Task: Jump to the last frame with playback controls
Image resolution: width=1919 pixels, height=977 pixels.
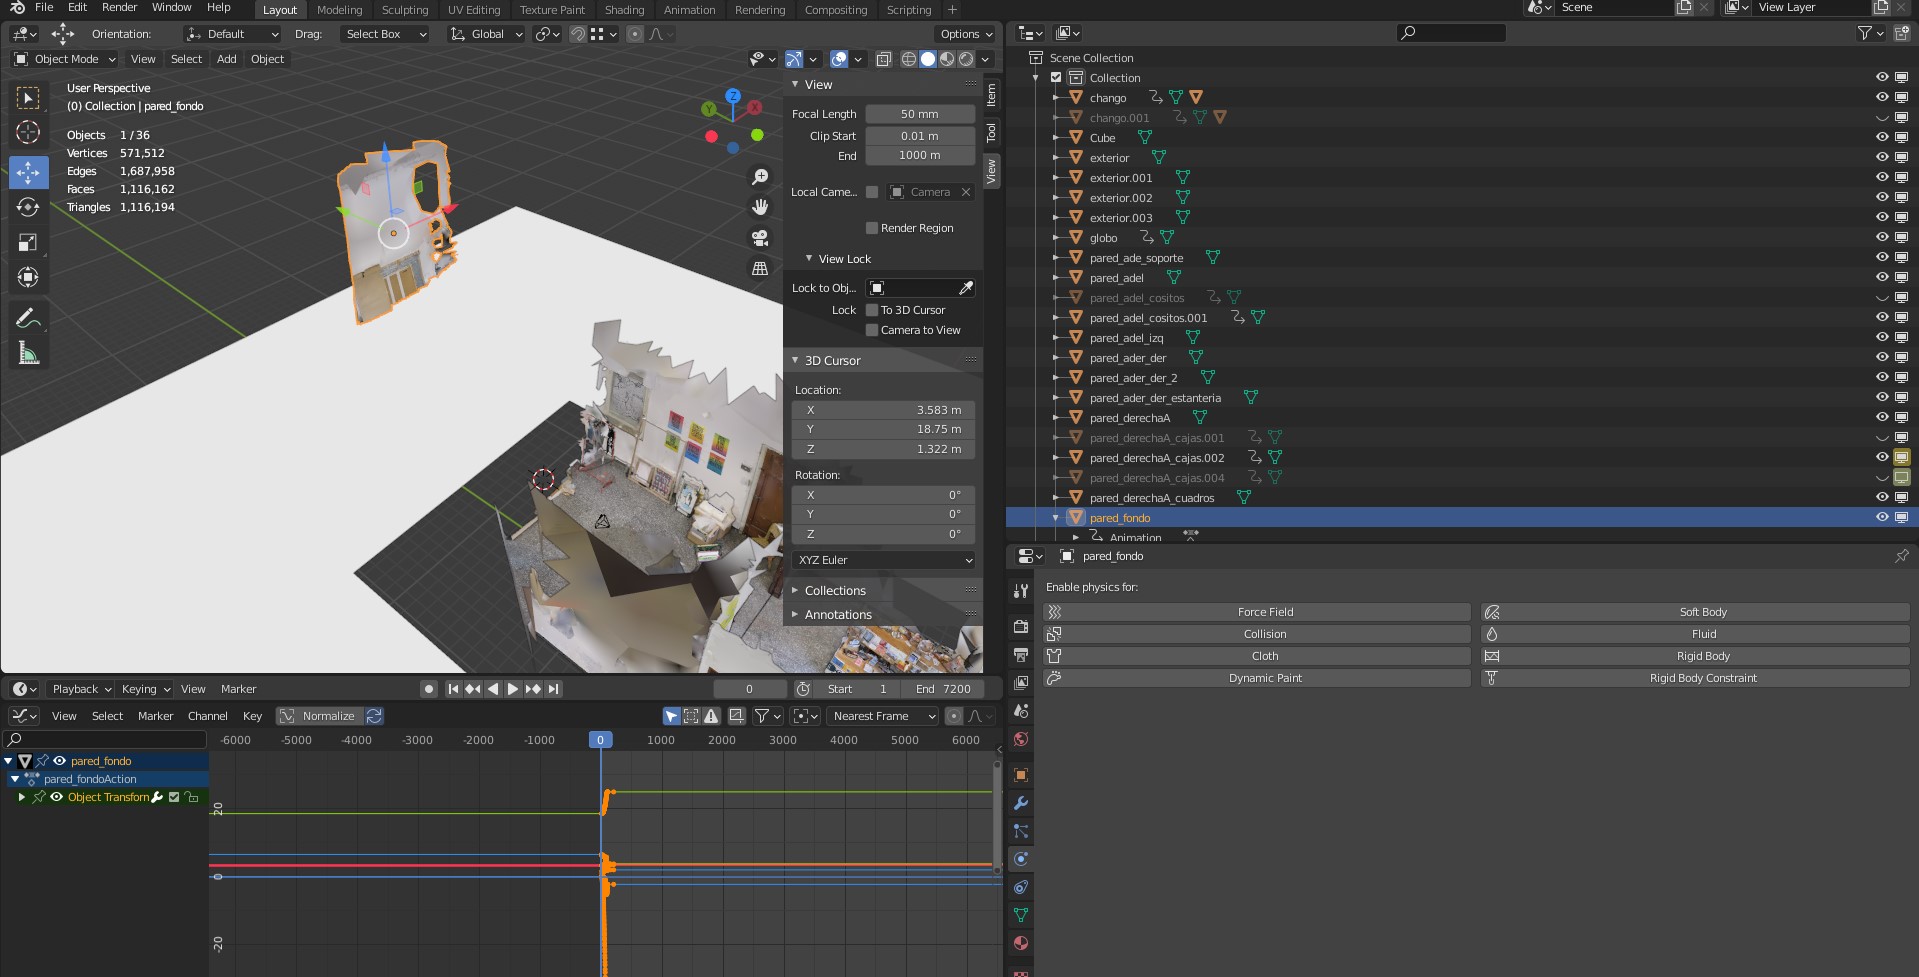Action: (551, 689)
